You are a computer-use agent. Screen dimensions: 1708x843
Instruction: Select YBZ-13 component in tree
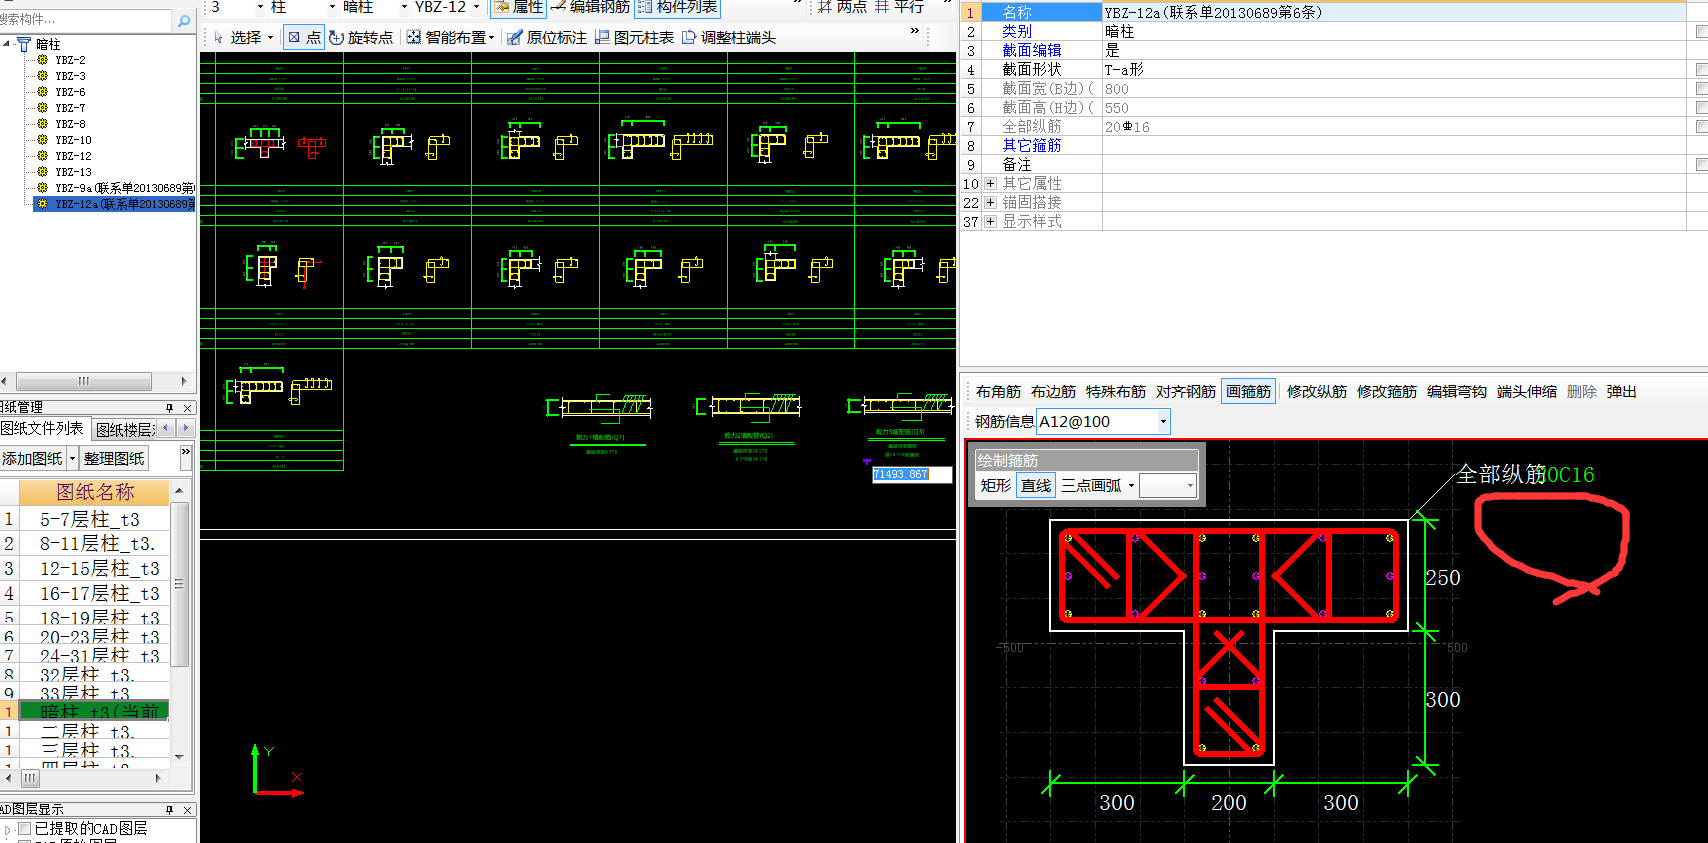73,172
